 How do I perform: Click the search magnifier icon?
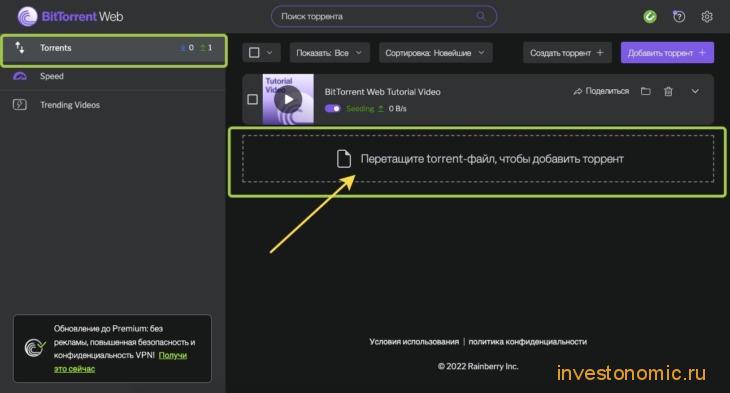point(481,16)
